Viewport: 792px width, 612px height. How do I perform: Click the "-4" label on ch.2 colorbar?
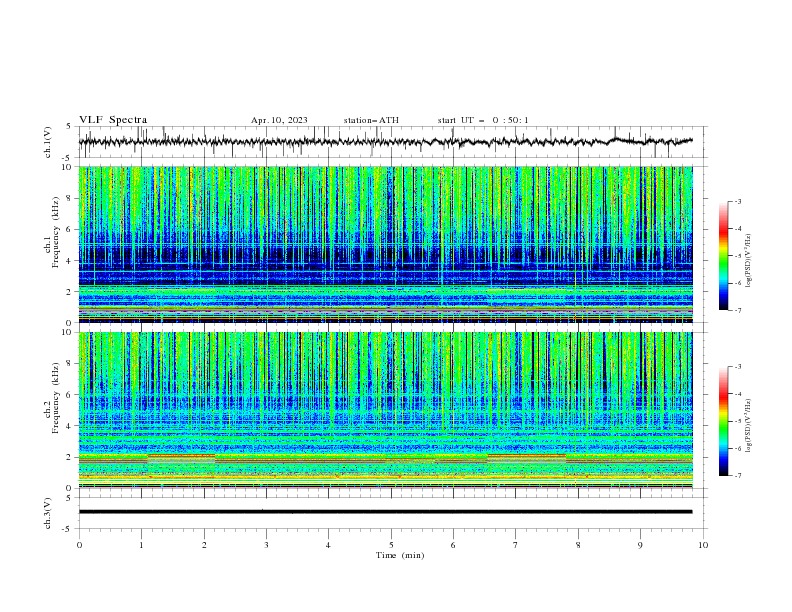(737, 394)
